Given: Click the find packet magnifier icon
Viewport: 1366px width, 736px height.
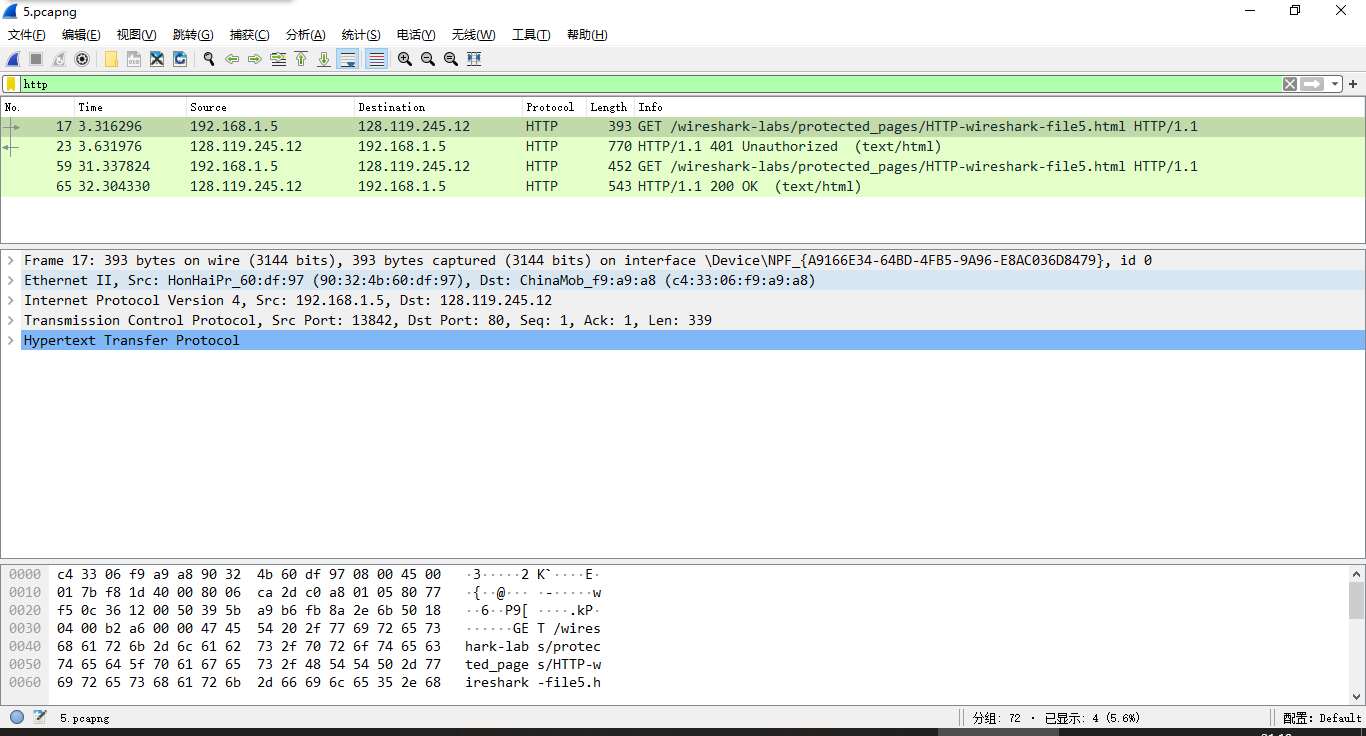Looking at the screenshot, I should [209, 59].
